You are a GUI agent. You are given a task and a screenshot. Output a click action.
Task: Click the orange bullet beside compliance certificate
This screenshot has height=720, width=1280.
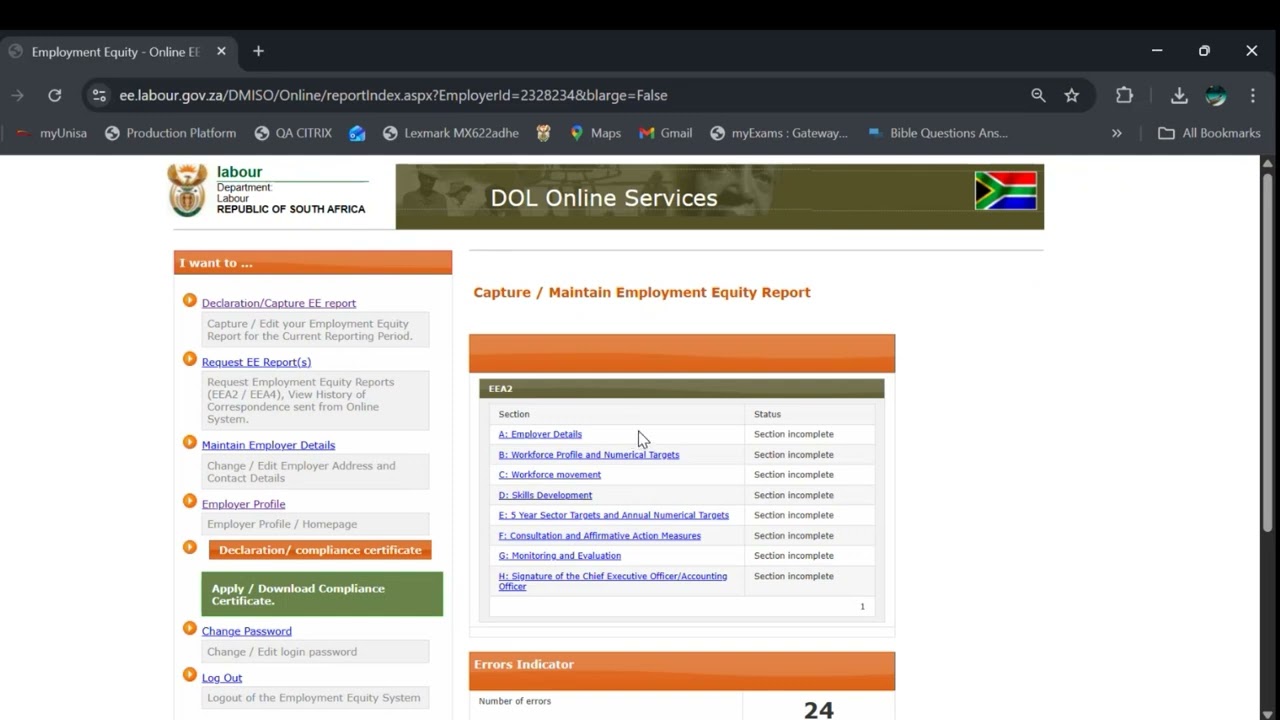tap(190, 547)
